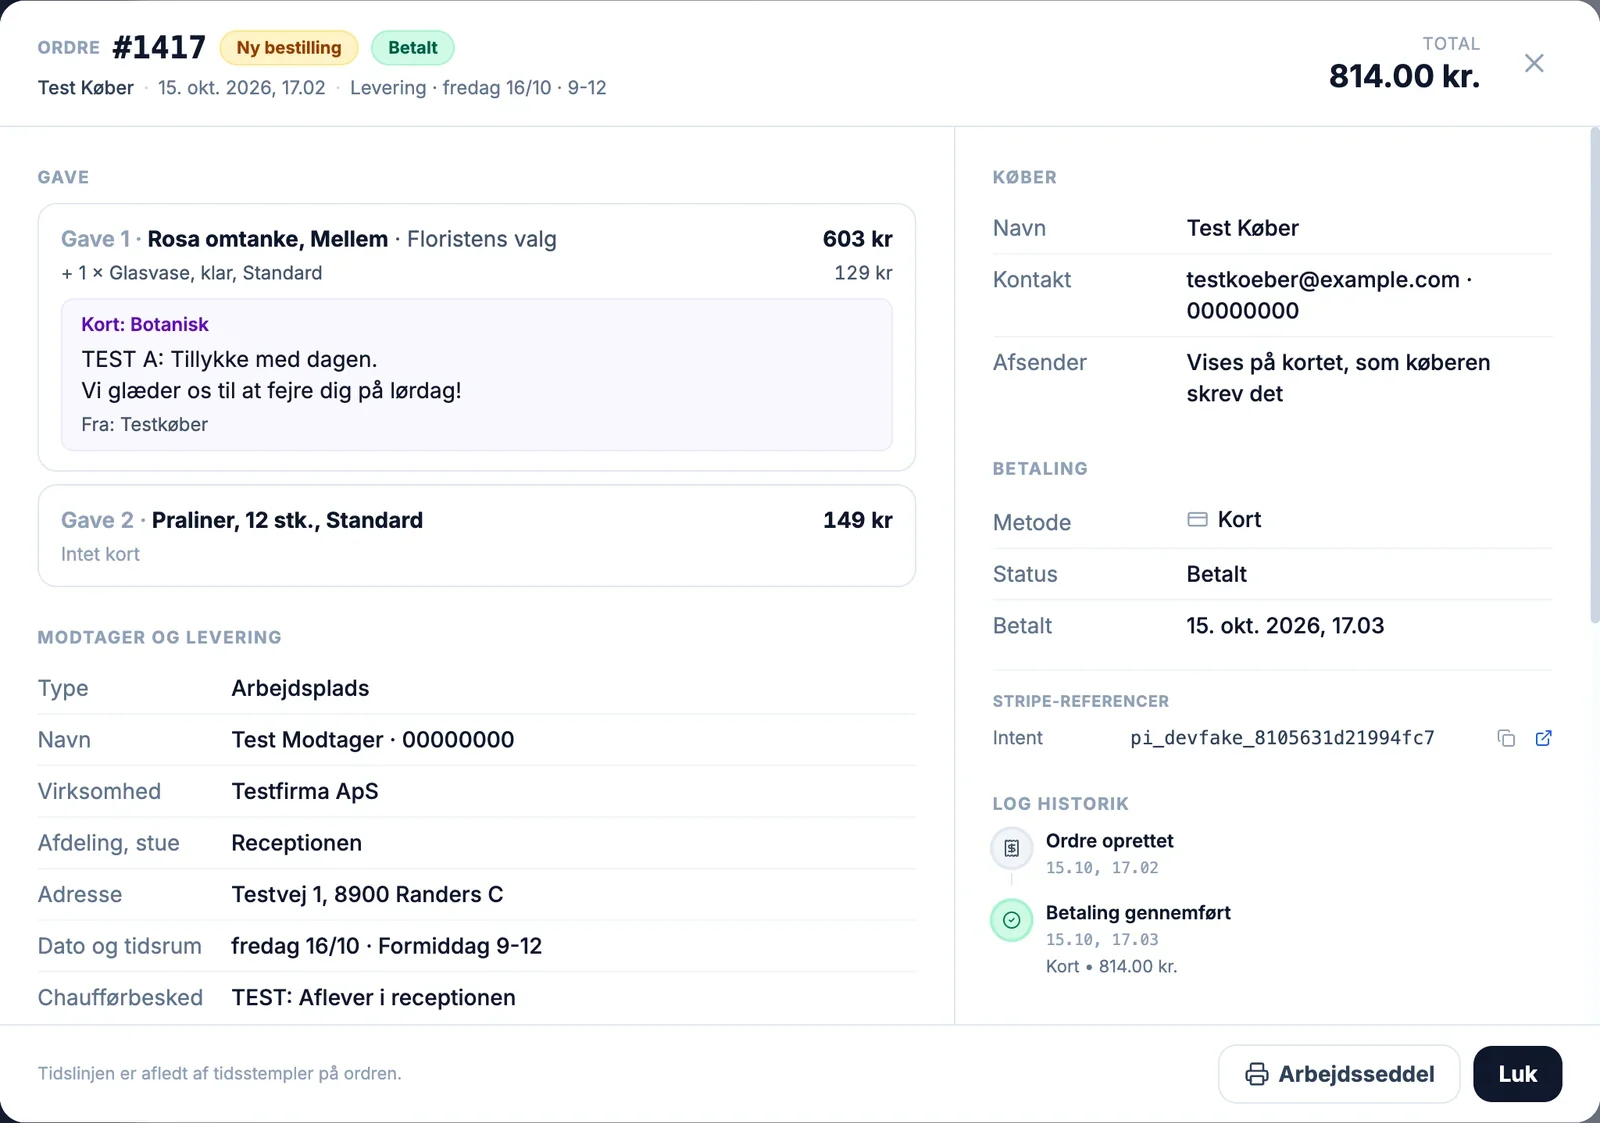Click the Ny bestilling status badge
This screenshot has height=1123, width=1600.
289,48
